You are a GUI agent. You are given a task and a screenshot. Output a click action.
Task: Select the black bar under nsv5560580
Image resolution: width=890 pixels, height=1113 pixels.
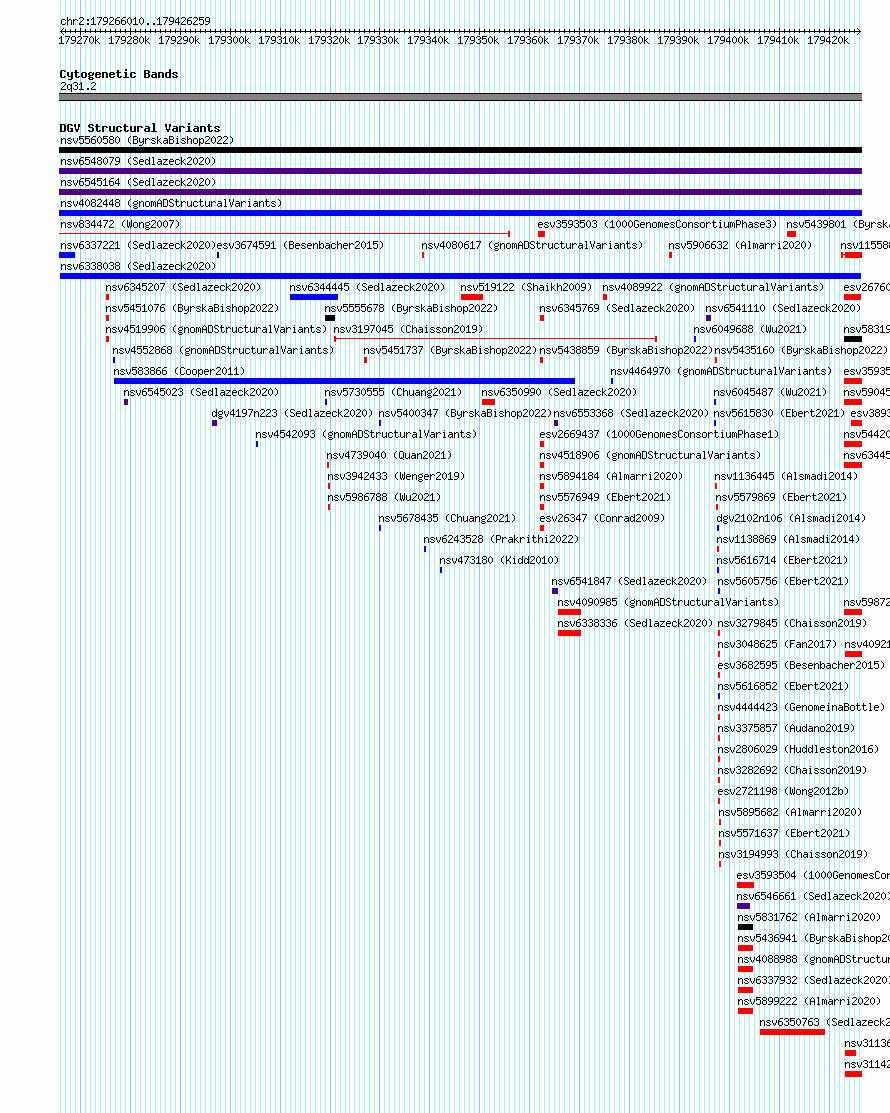tap(461, 150)
